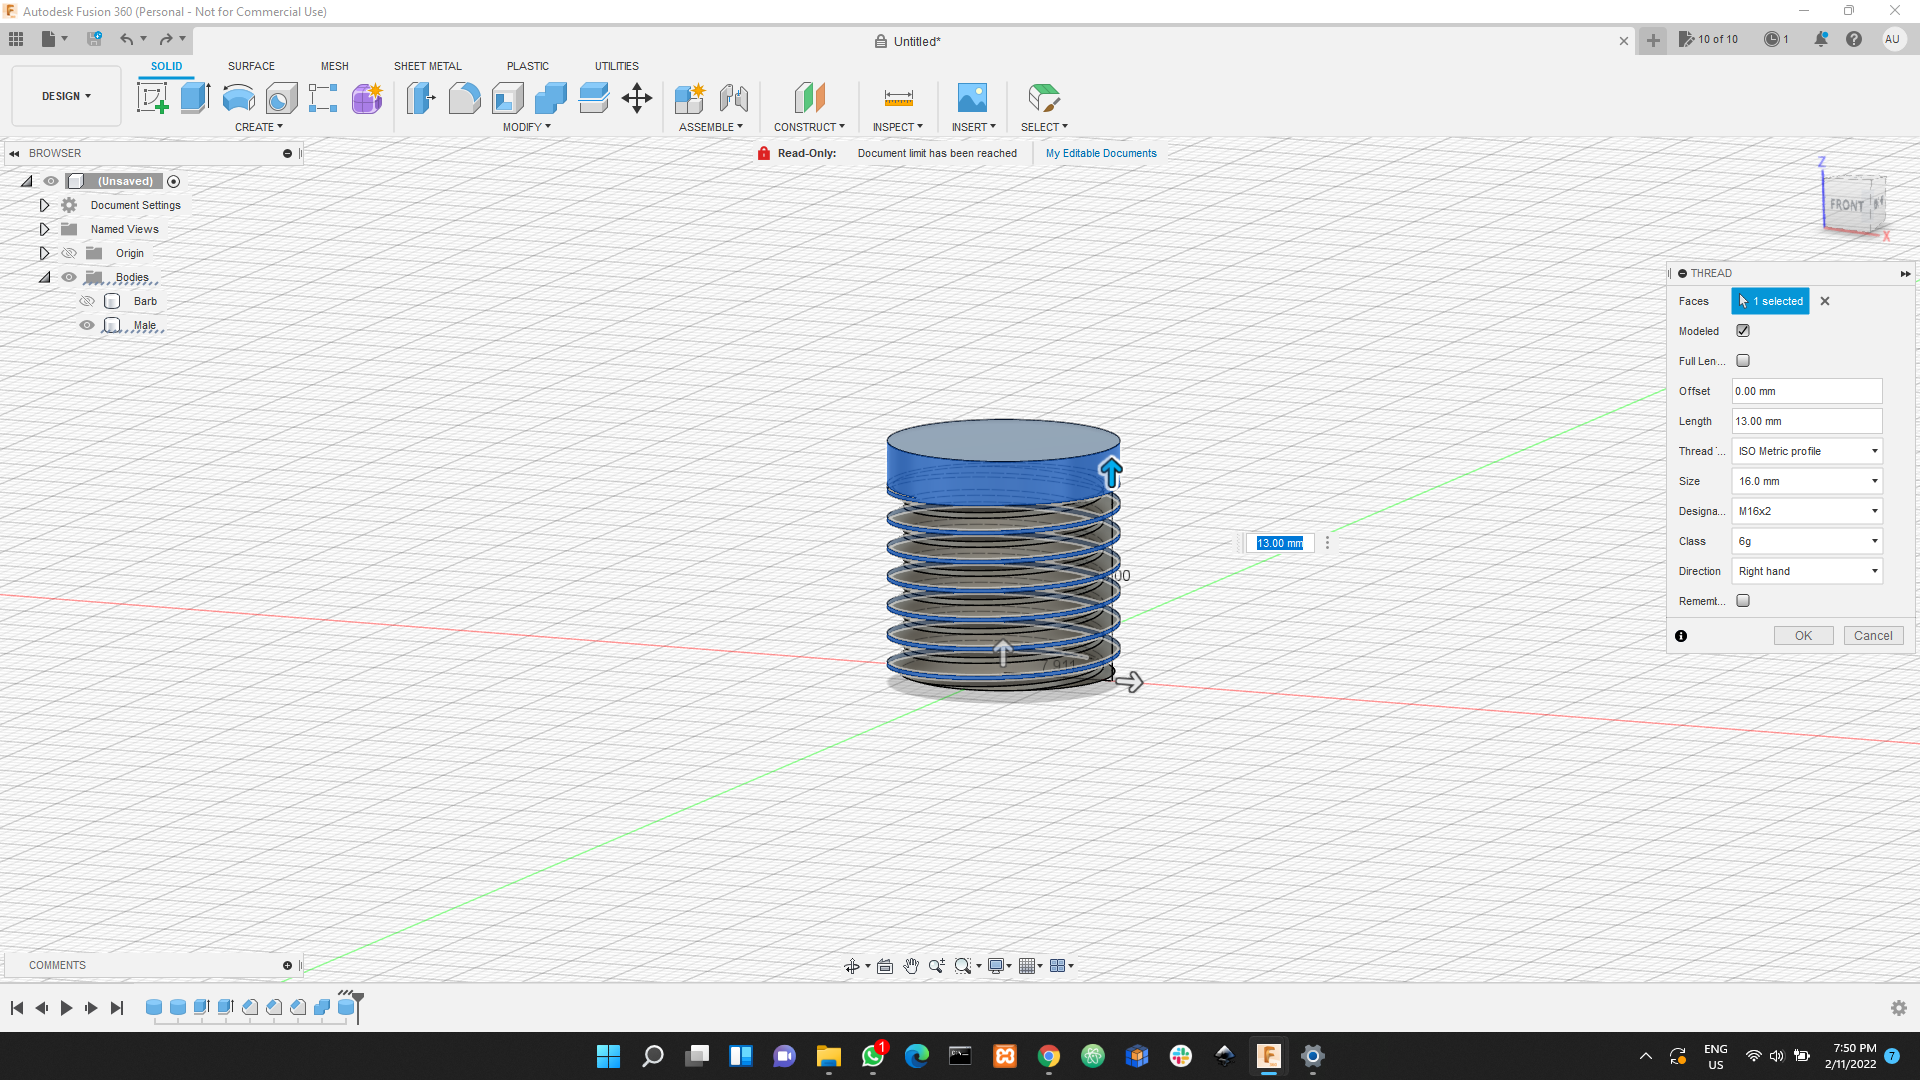Toggle the Modeled checkbox on
Screen dimensions: 1920x1080
1742,331
